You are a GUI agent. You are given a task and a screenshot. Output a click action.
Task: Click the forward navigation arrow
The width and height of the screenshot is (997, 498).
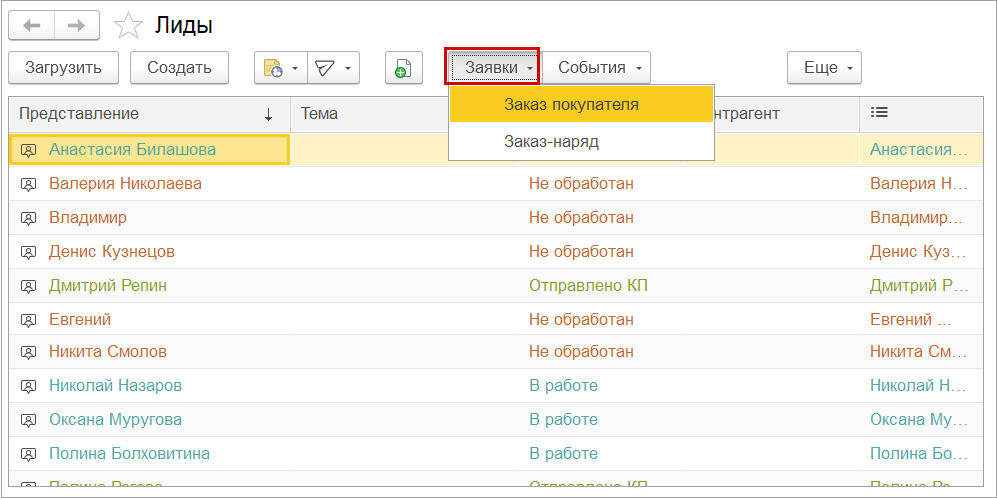tap(76, 26)
